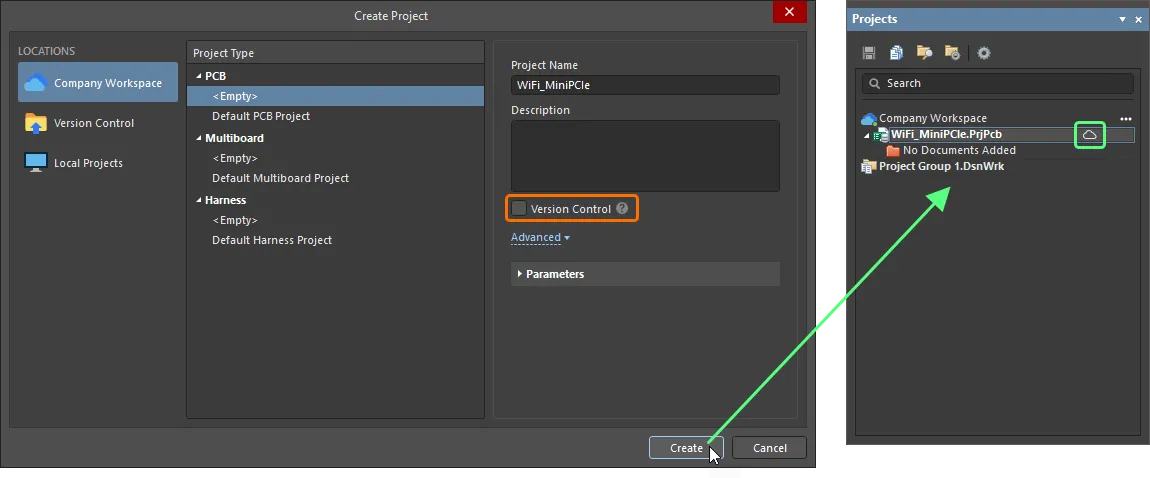Select No Documents Added entry

959,150
